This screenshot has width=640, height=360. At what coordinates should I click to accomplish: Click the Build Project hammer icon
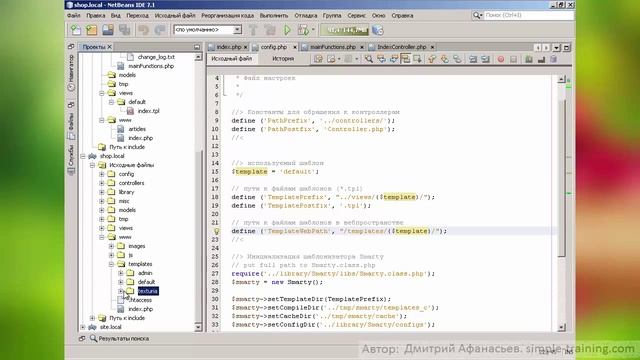pos(253,30)
